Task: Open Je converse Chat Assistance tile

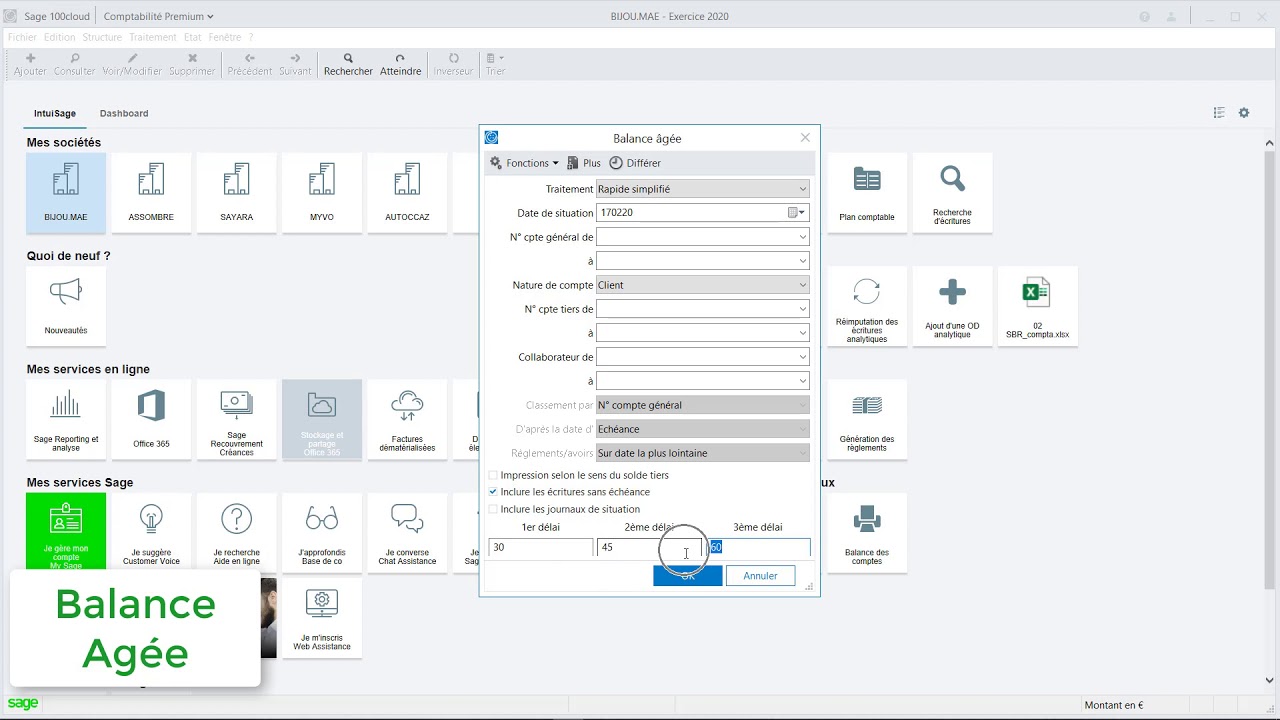Action: click(x=407, y=532)
